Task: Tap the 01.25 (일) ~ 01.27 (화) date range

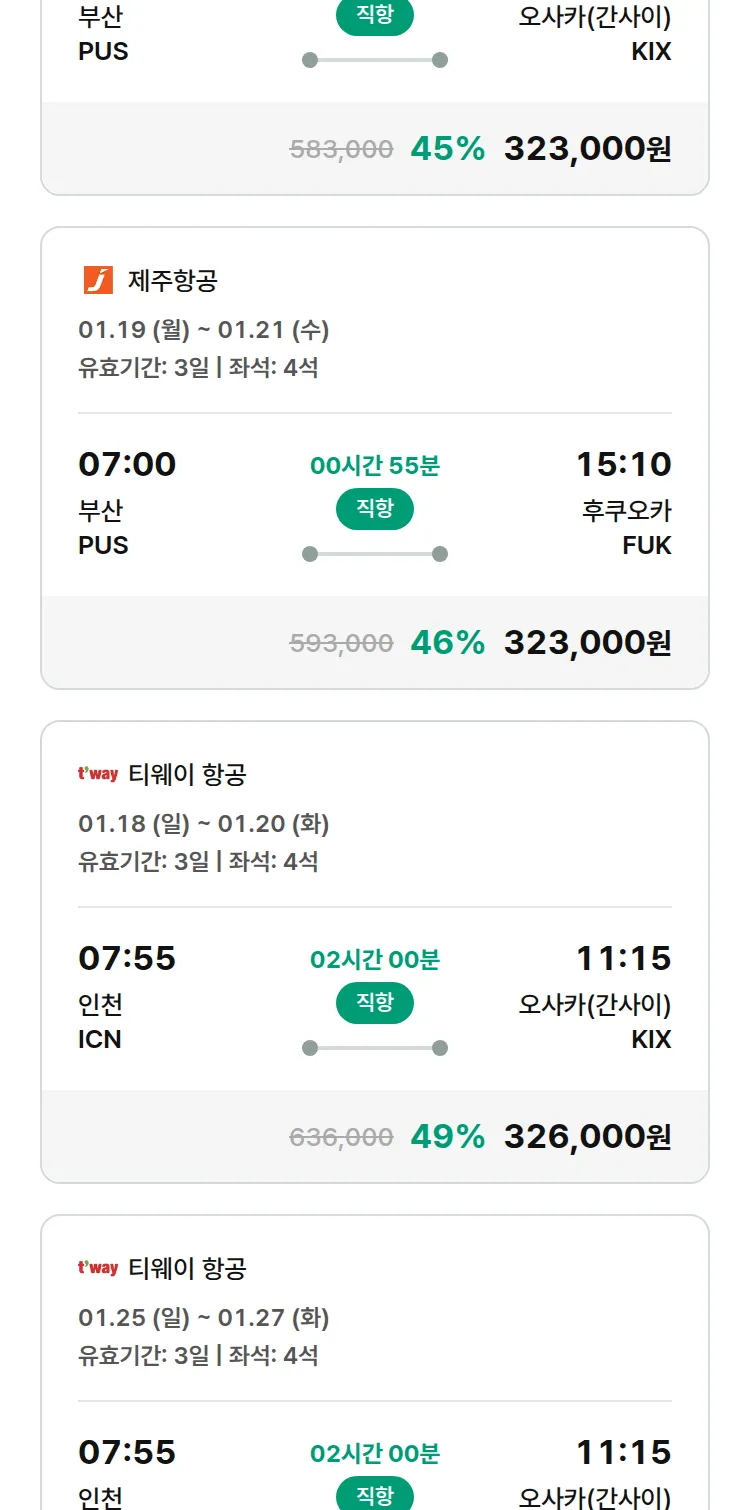Action: pyautogui.click(x=204, y=1318)
